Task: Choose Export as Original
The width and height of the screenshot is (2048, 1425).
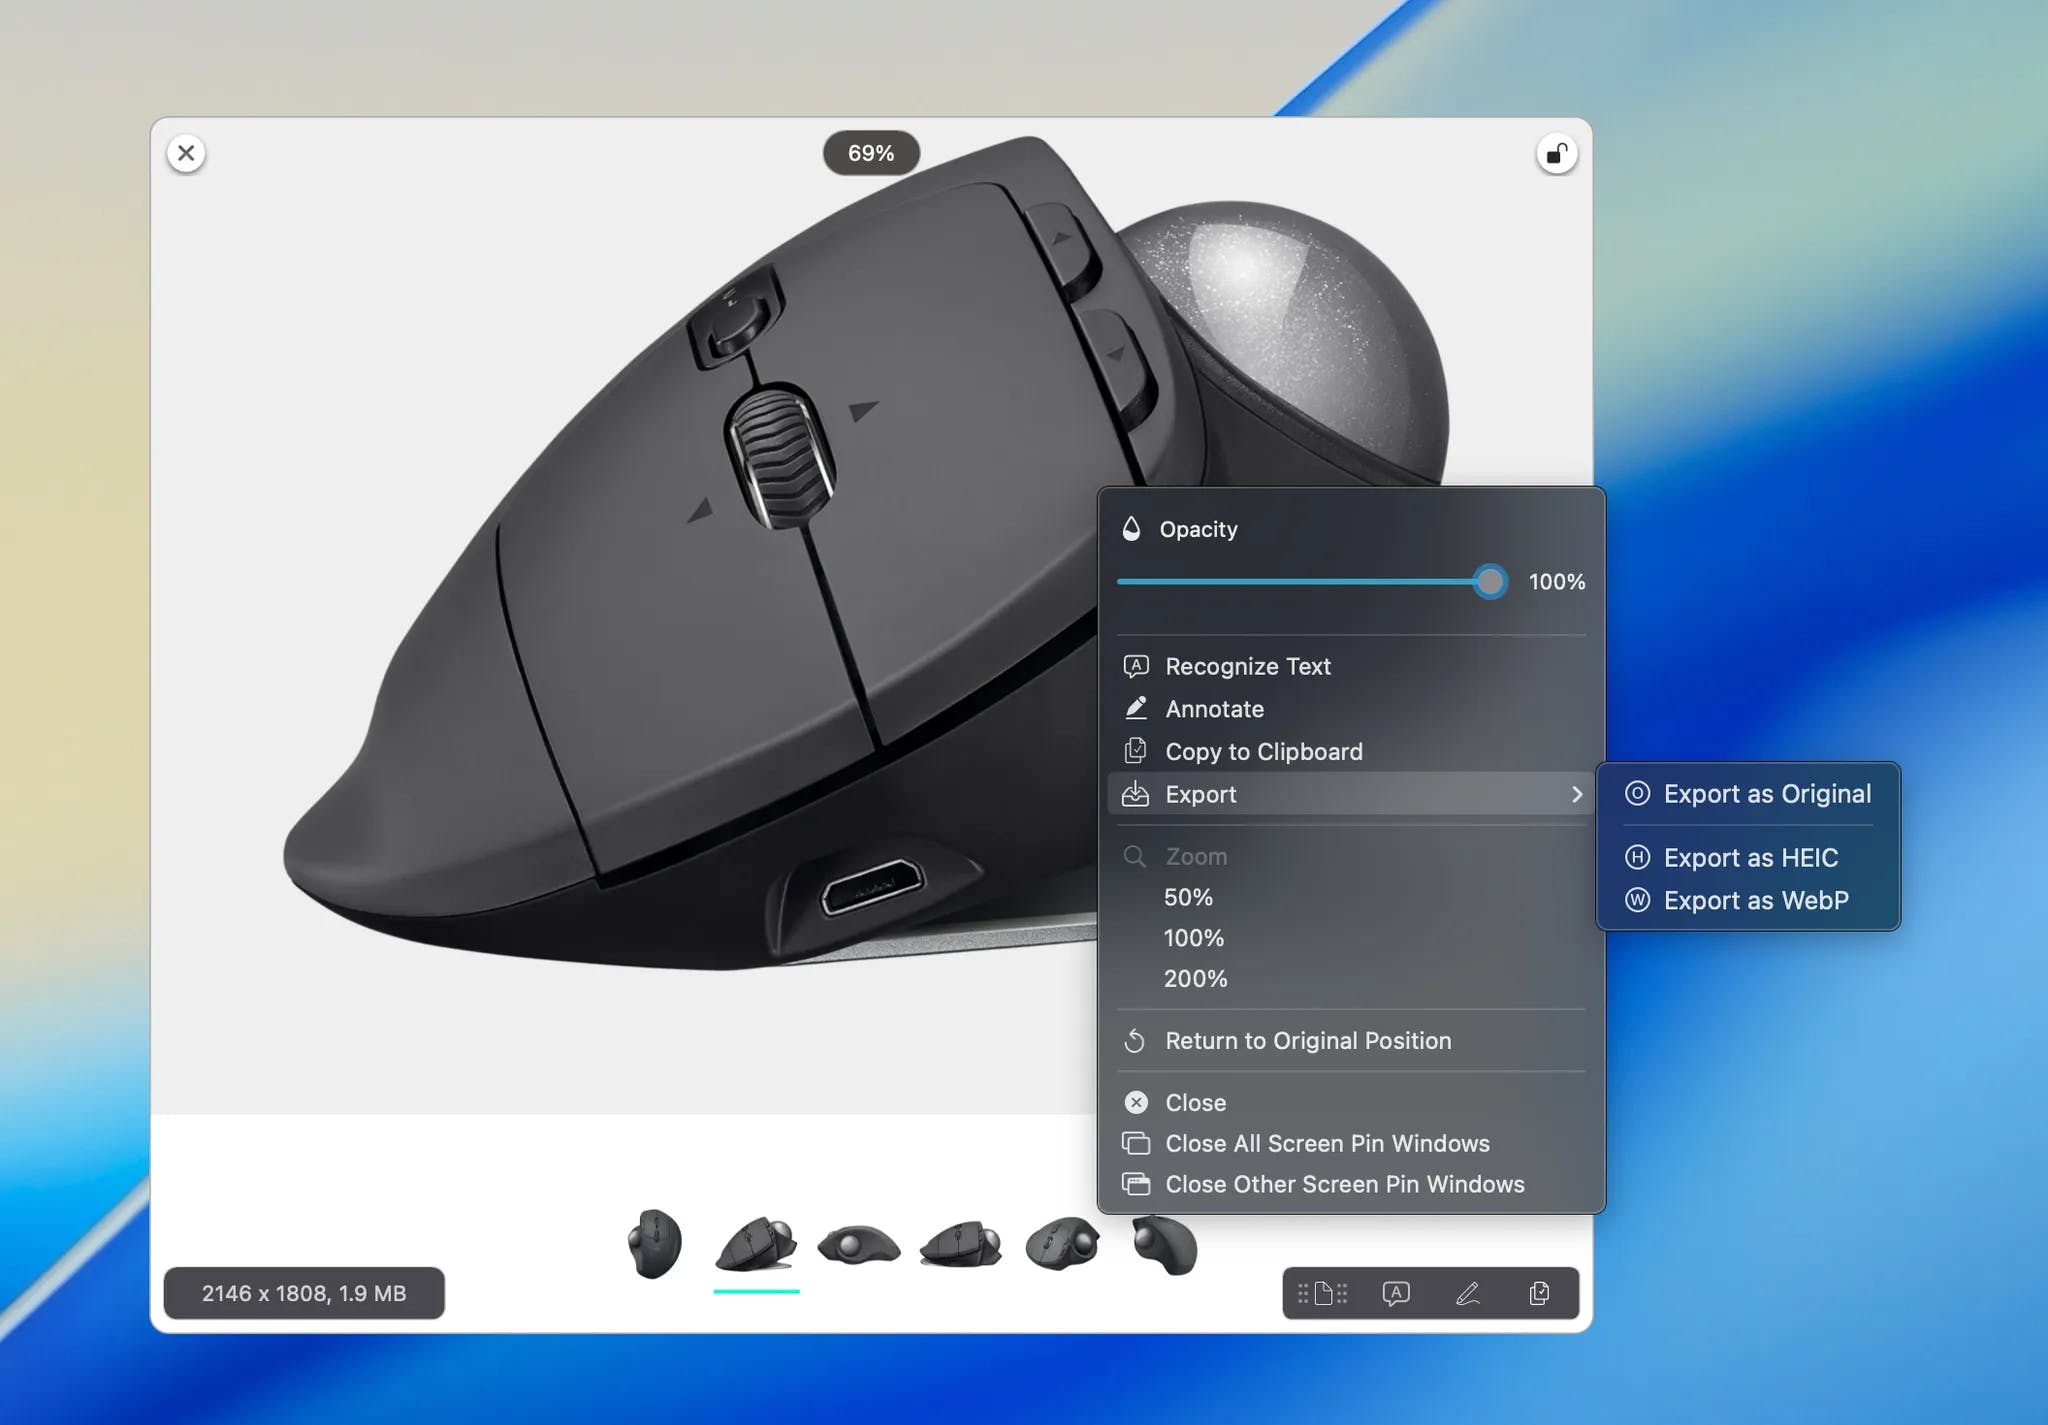Action: [1766, 794]
